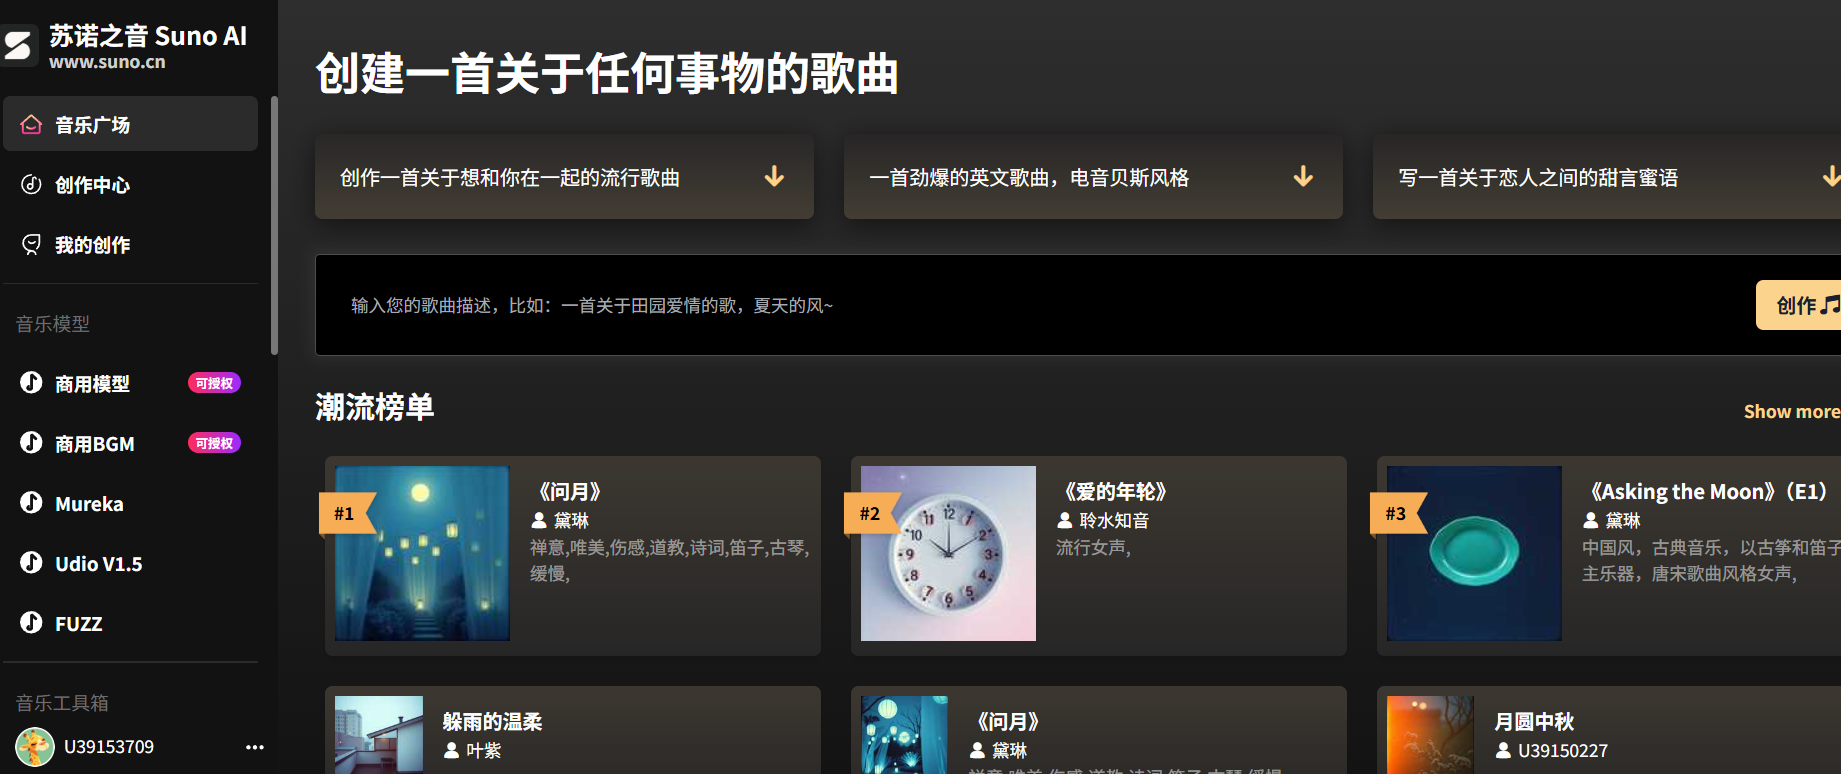The height and width of the screenshot is (774, 1841).
Task: Click the sidebar vertical scrollbar
Action: click(274, 225)
